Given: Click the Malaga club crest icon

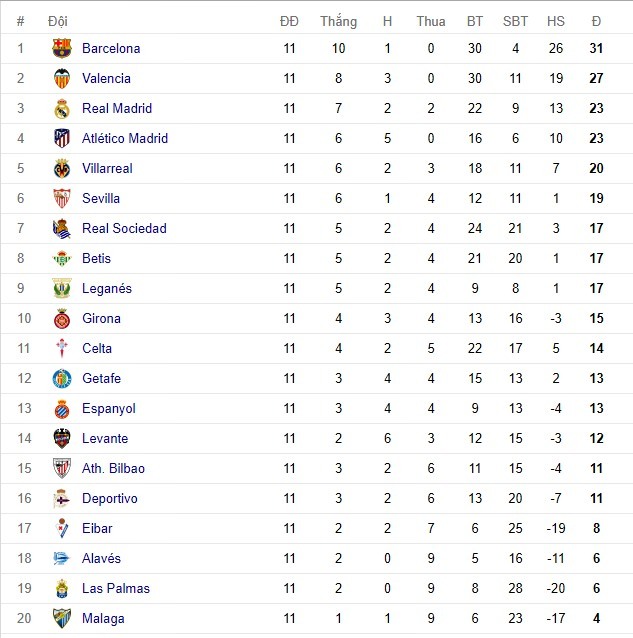Looking at the screenshot, I should coord(62,618).
